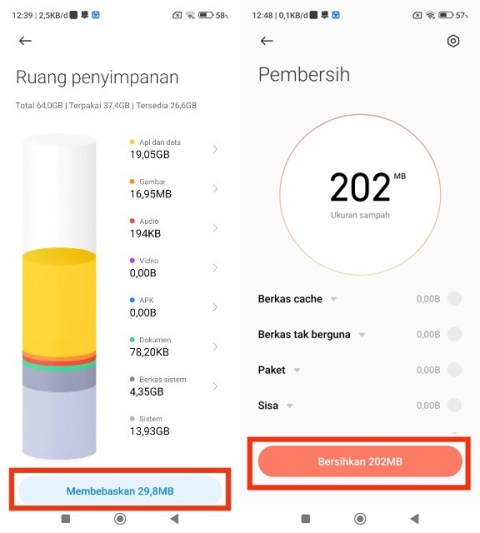Tap back triangle in right navigation bar
The height and width of the screenshot is (533, 480).
point(414,519)
